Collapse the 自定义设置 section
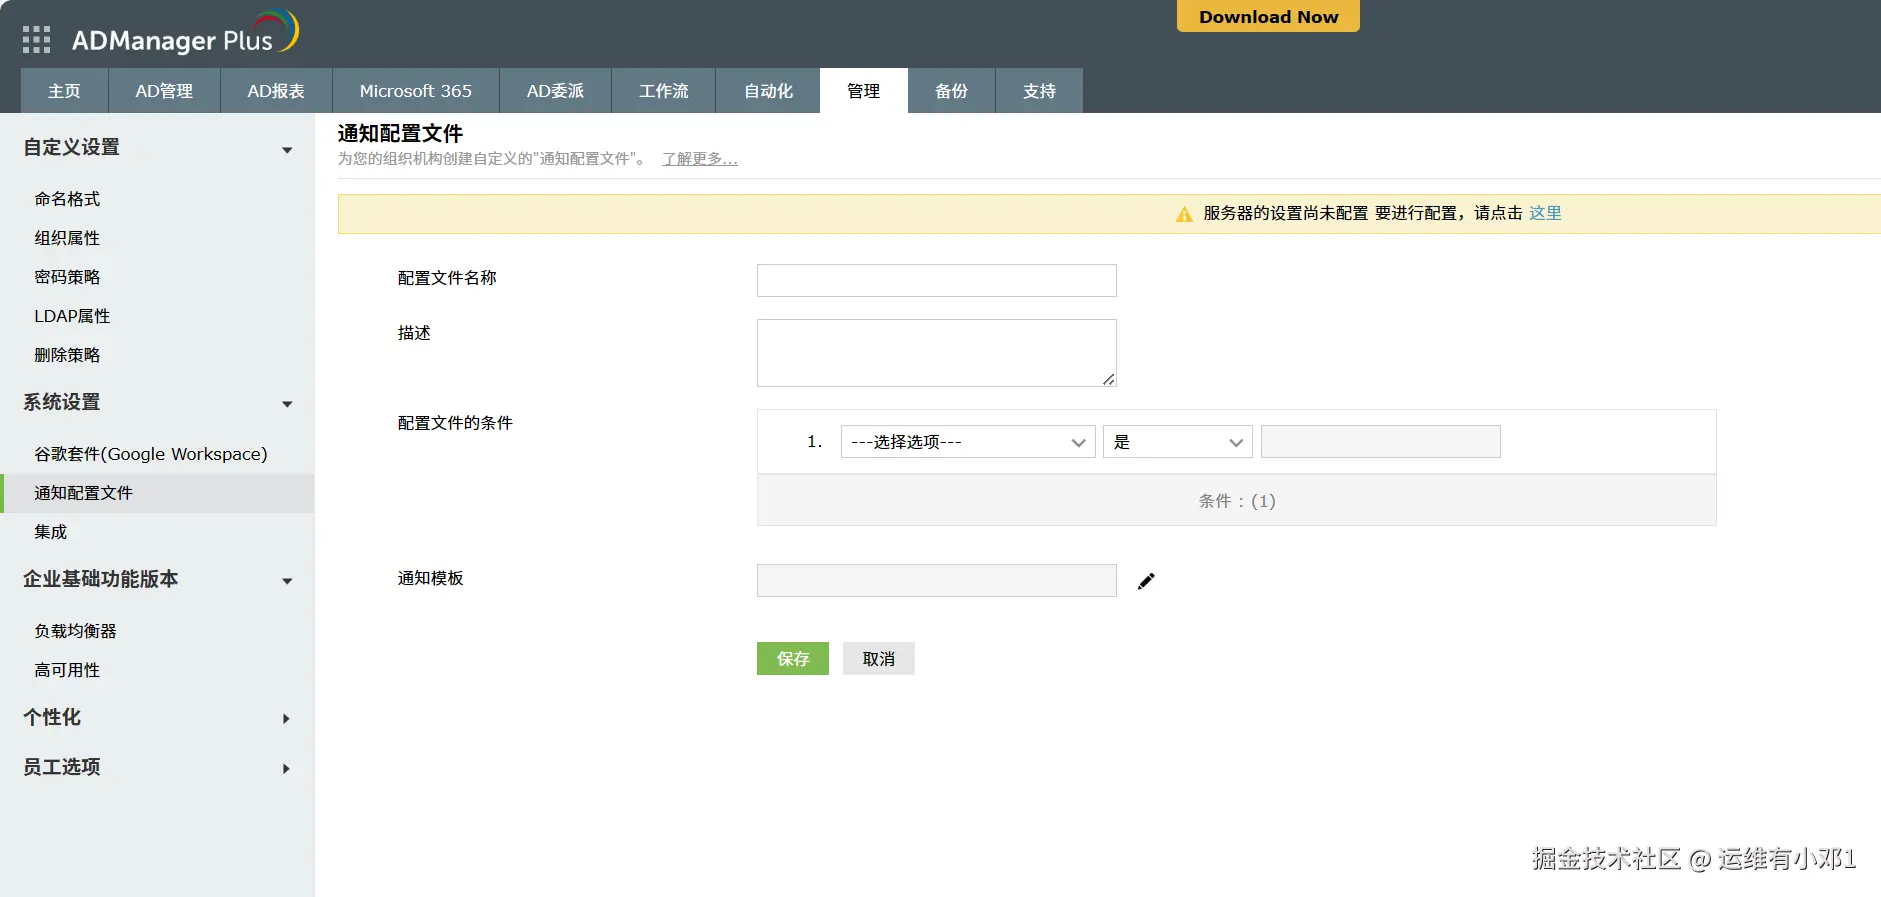Image resolution: width=1881 pixels, height=897 pixels. [287, 150]
